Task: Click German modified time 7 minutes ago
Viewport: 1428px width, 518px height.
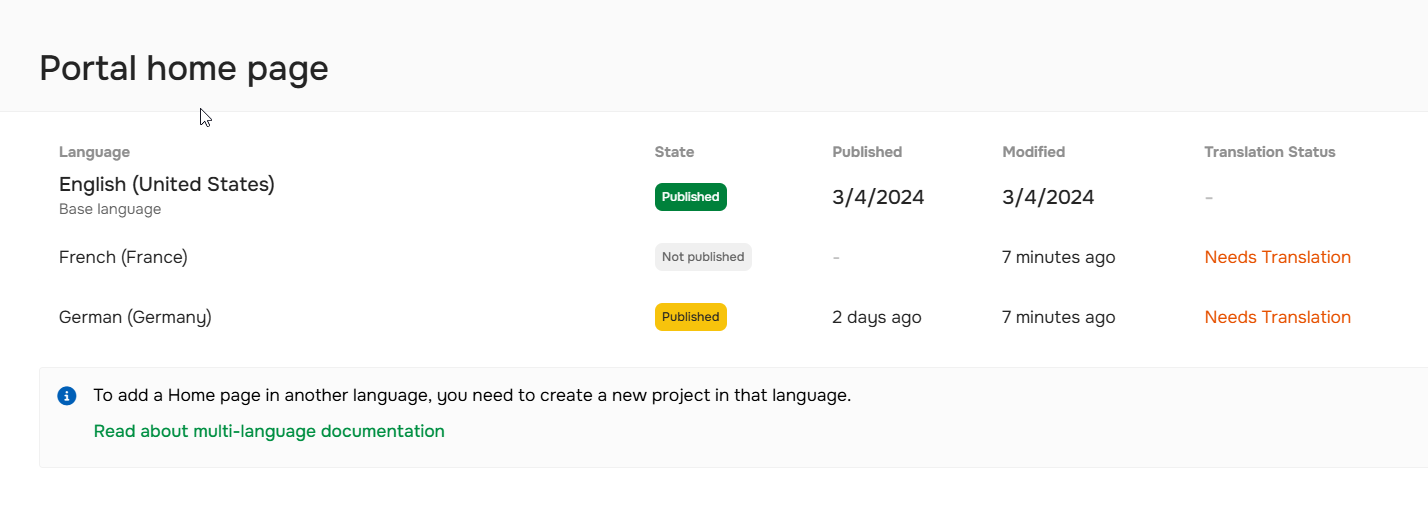Action: tap(1058, 317)
